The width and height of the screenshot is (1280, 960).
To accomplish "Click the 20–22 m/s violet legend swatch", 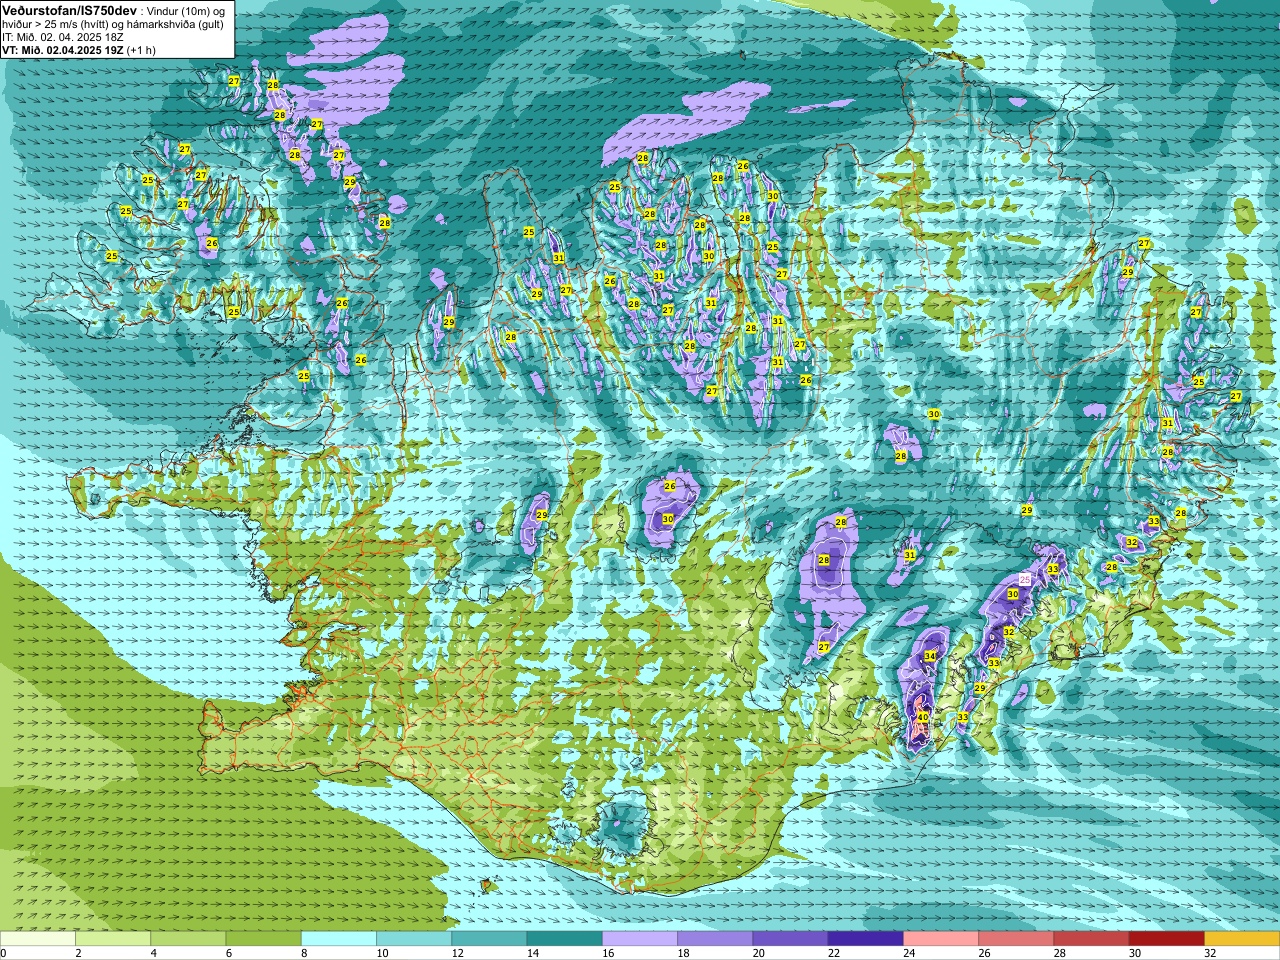I will (790, 939).
